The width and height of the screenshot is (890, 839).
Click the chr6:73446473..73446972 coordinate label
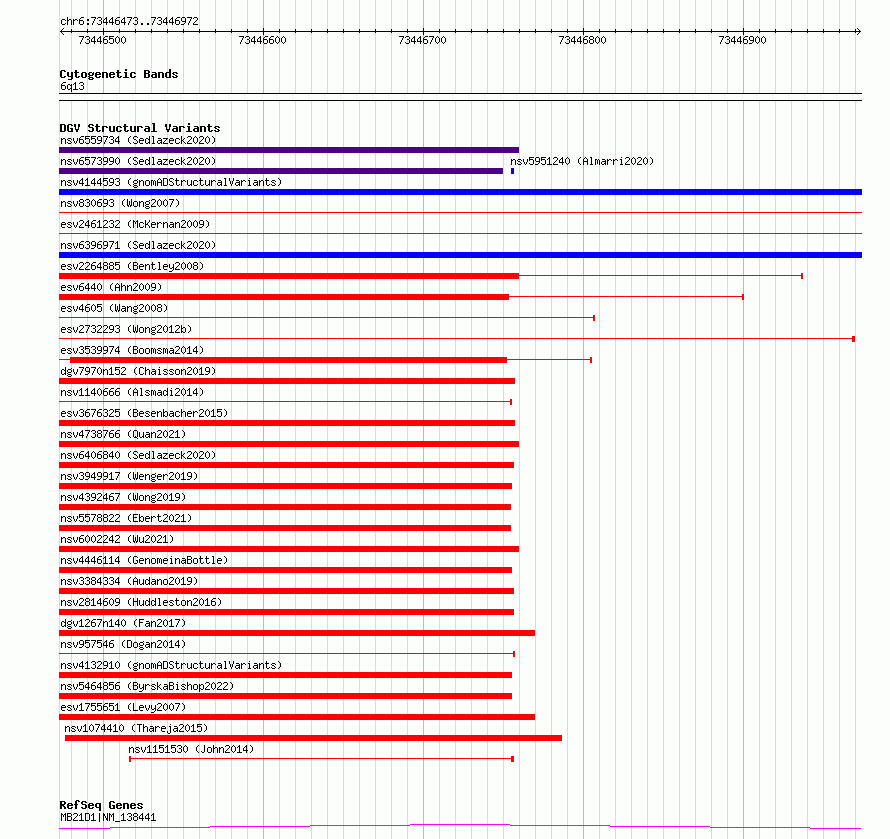point(129,22)
